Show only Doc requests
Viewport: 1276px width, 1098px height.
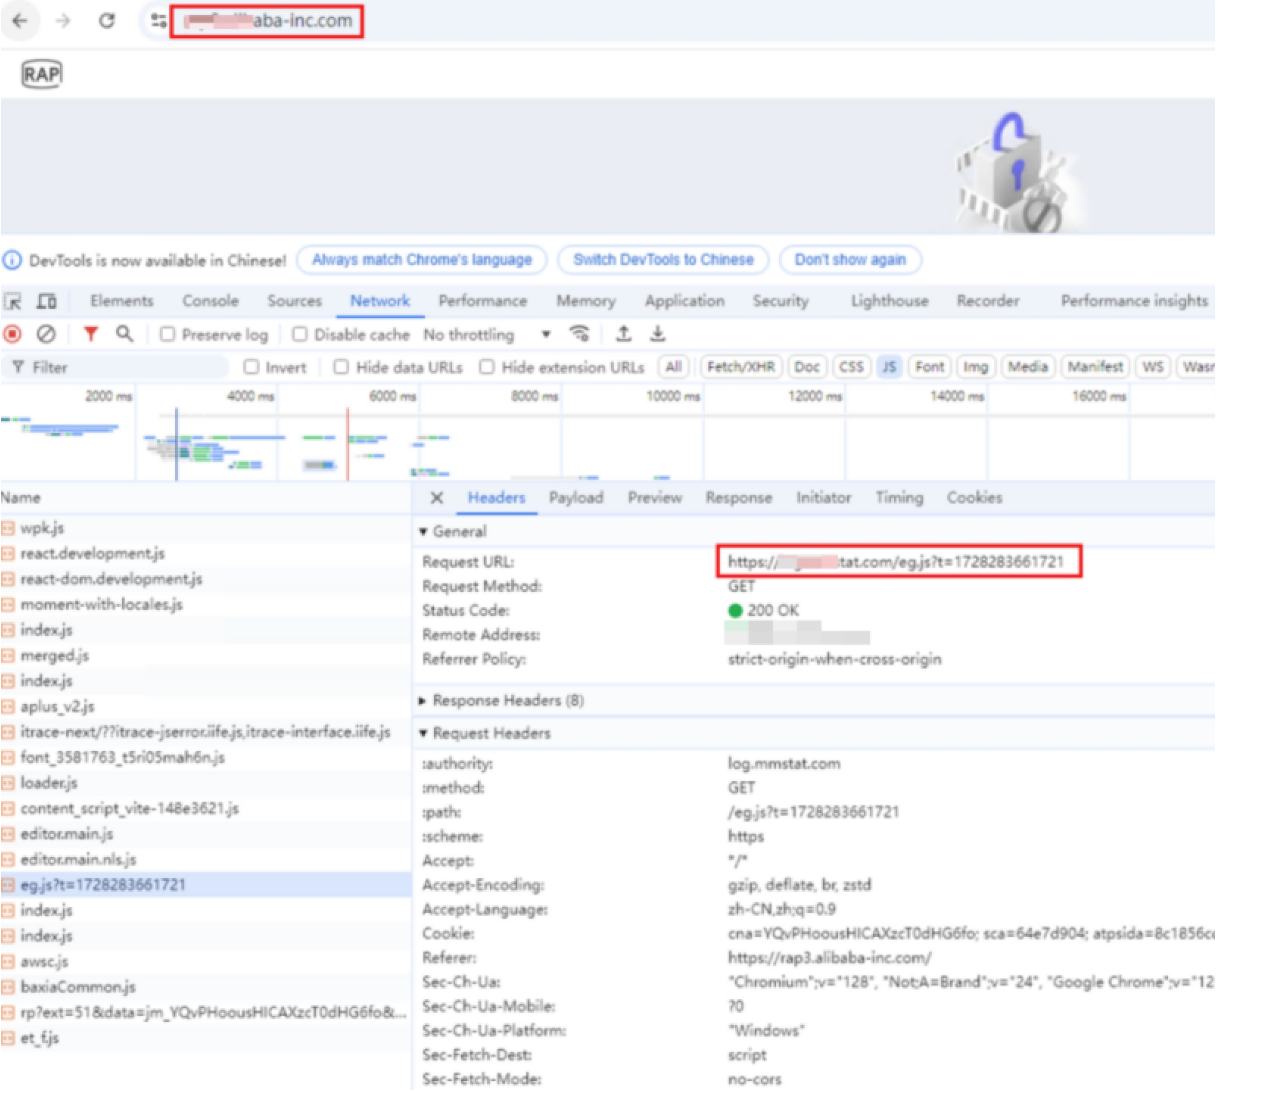click(x=807, y=367)
